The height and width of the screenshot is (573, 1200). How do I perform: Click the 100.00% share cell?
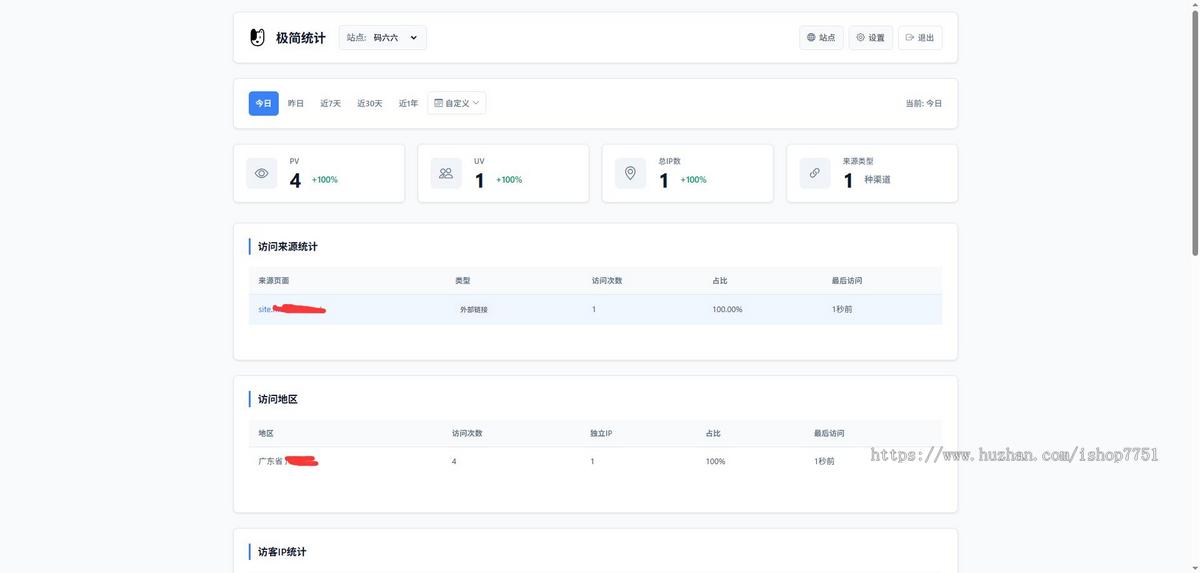[x=727, y=309]
